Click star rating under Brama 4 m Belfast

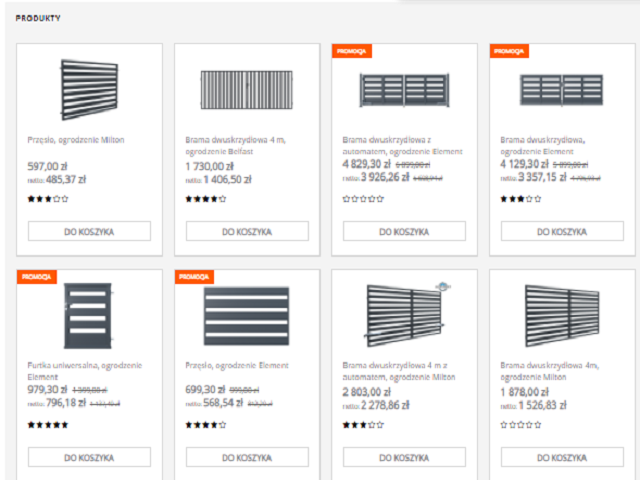[205, 199]
